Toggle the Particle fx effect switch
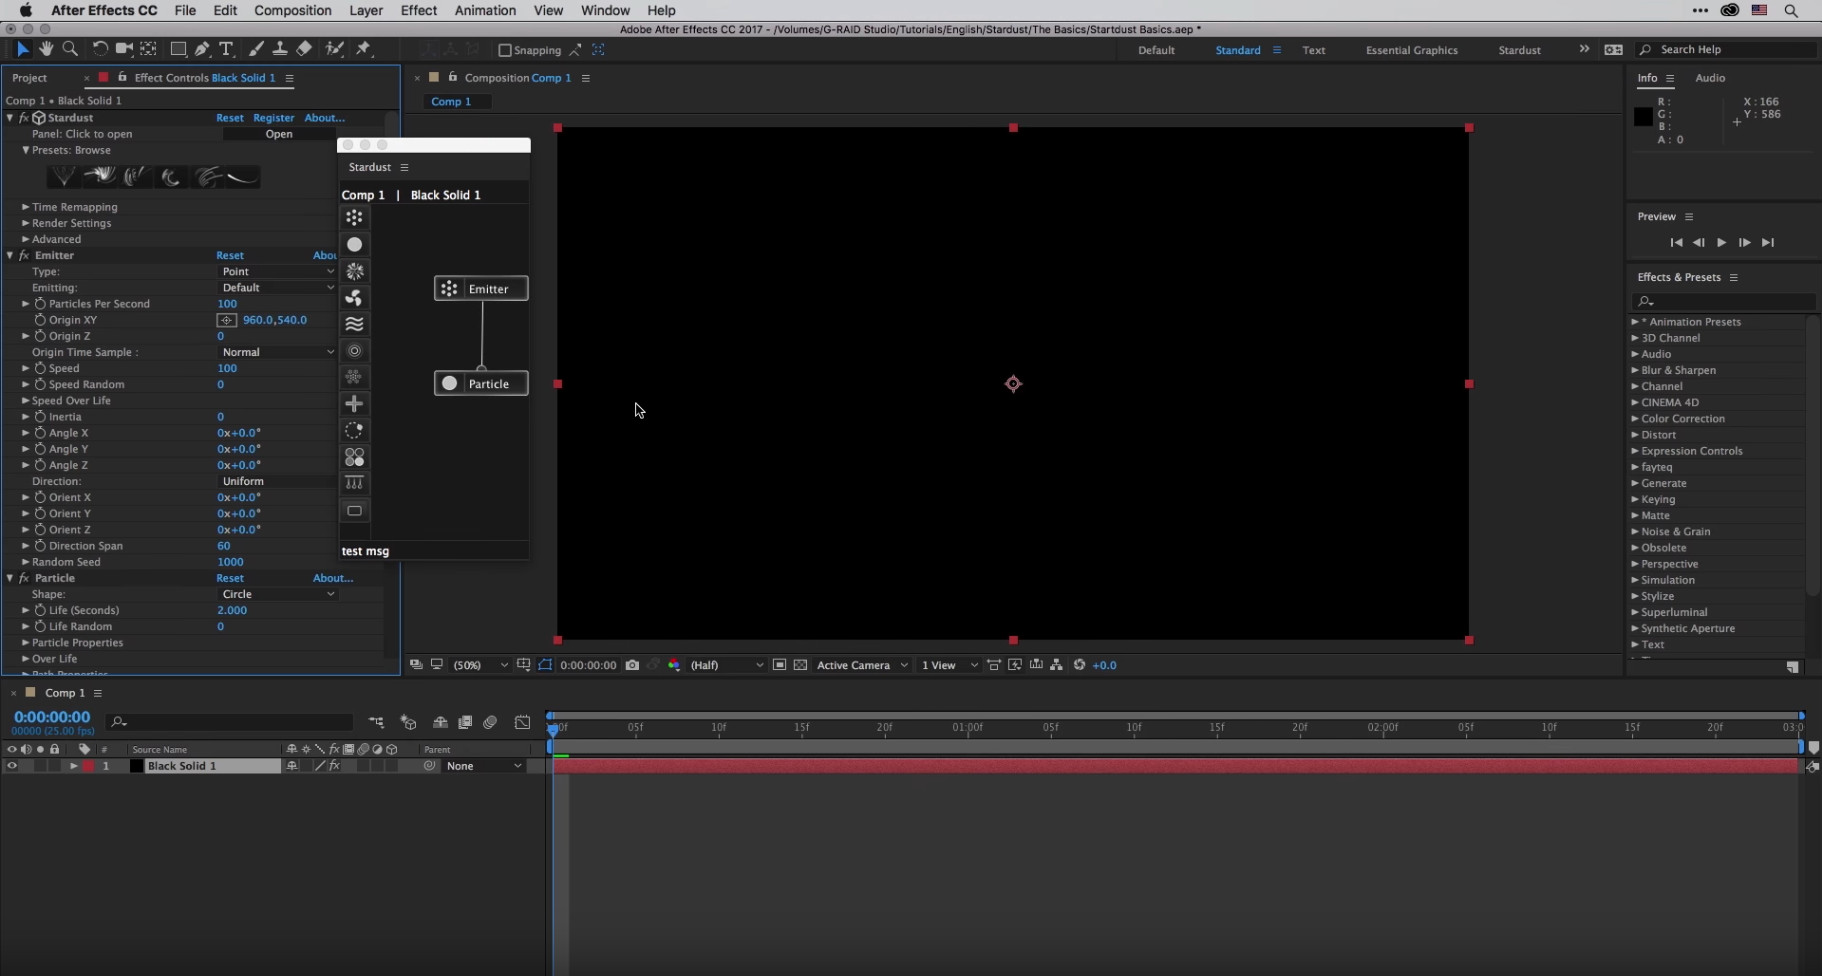The height and width of the screenshot is (976, 1822). (24, 578)
